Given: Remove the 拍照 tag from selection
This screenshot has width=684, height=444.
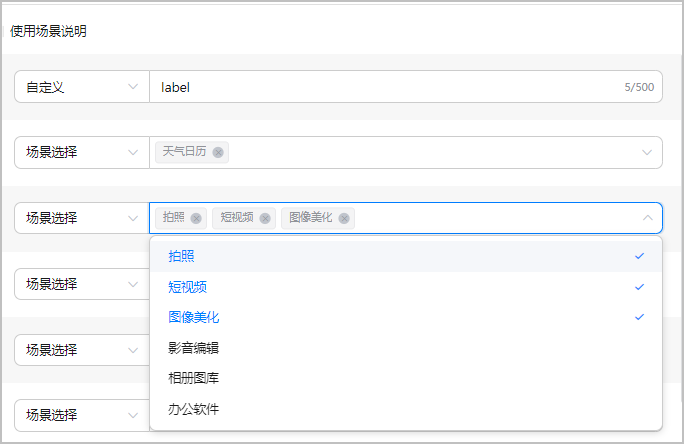Looking at the screenshot, I should pyautogui.click(x=196, y=218).
